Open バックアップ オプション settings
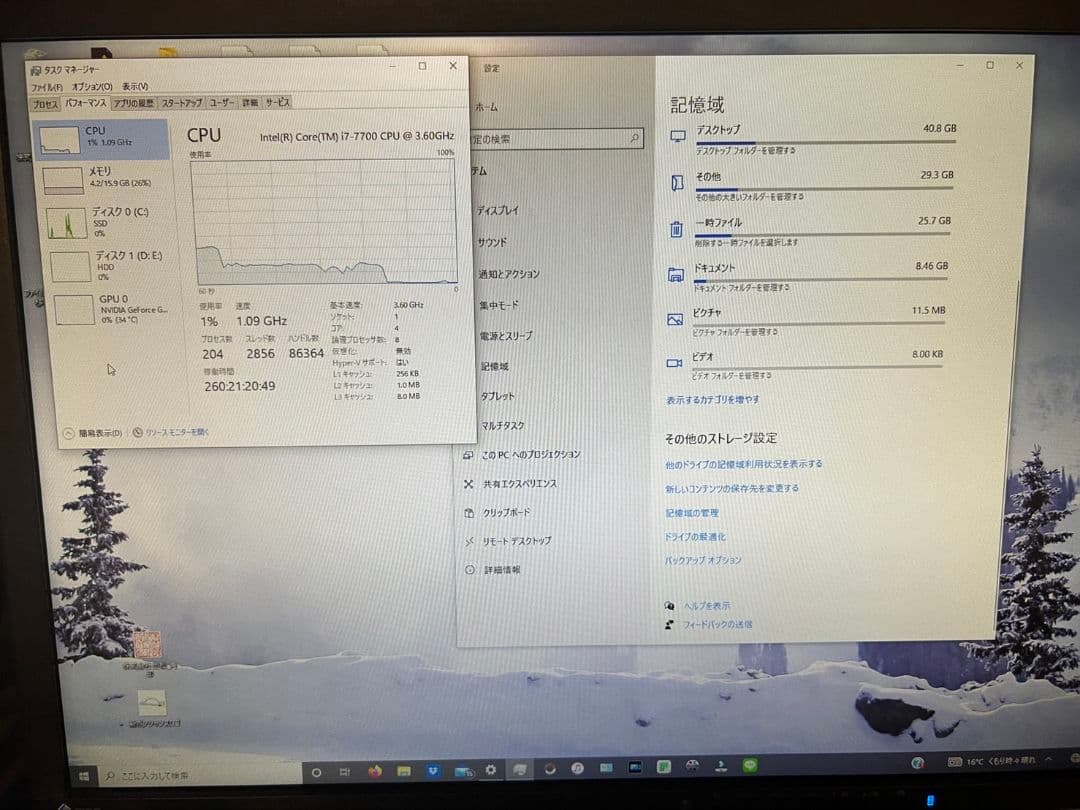1080x810 pixels. 701,560
